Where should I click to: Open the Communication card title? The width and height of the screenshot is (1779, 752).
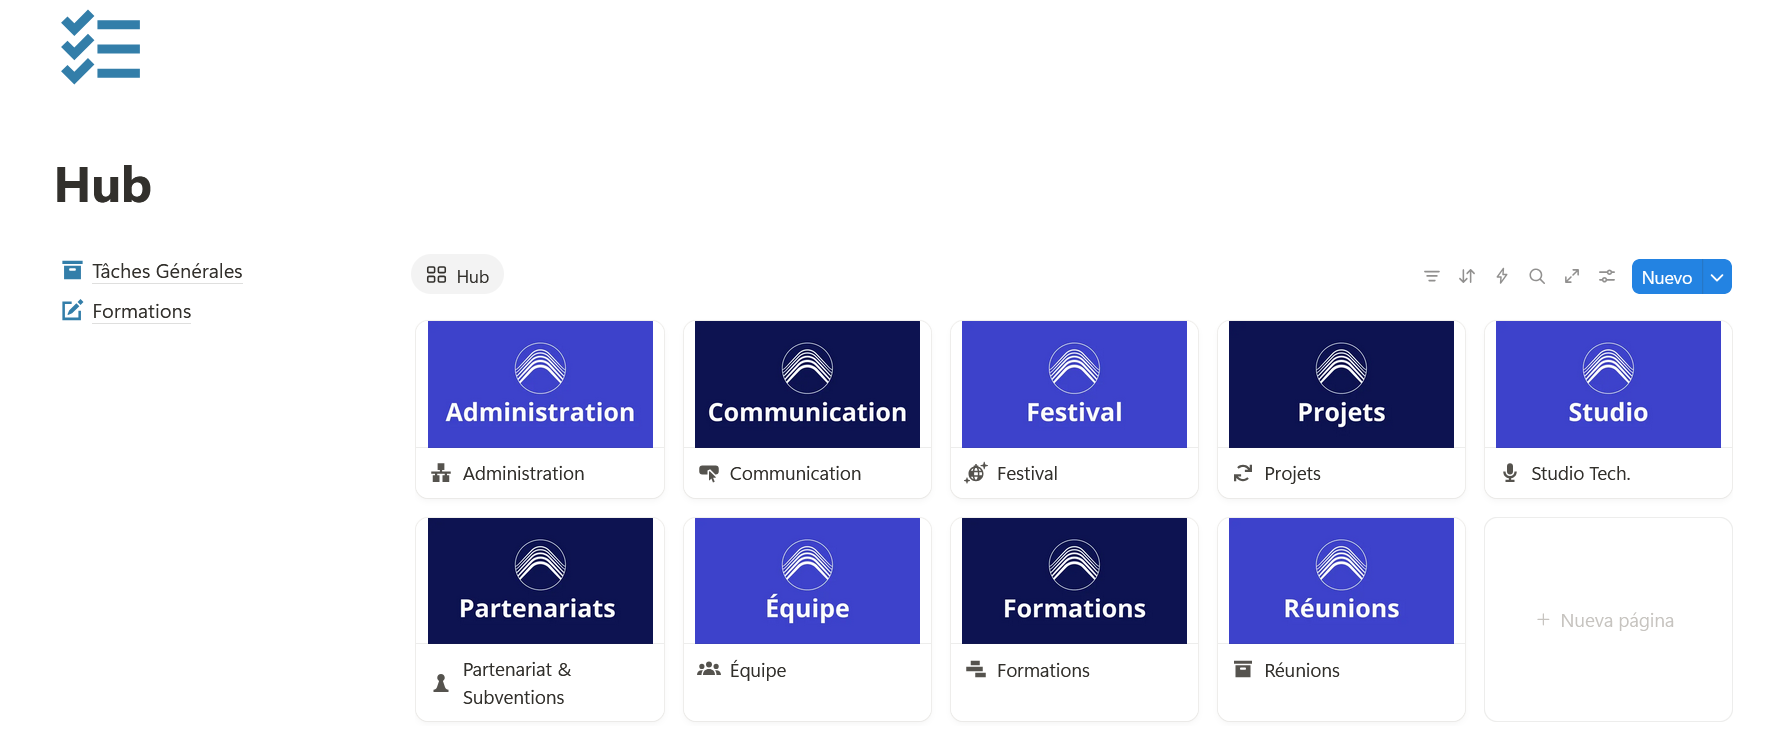(x=795, y=473)
